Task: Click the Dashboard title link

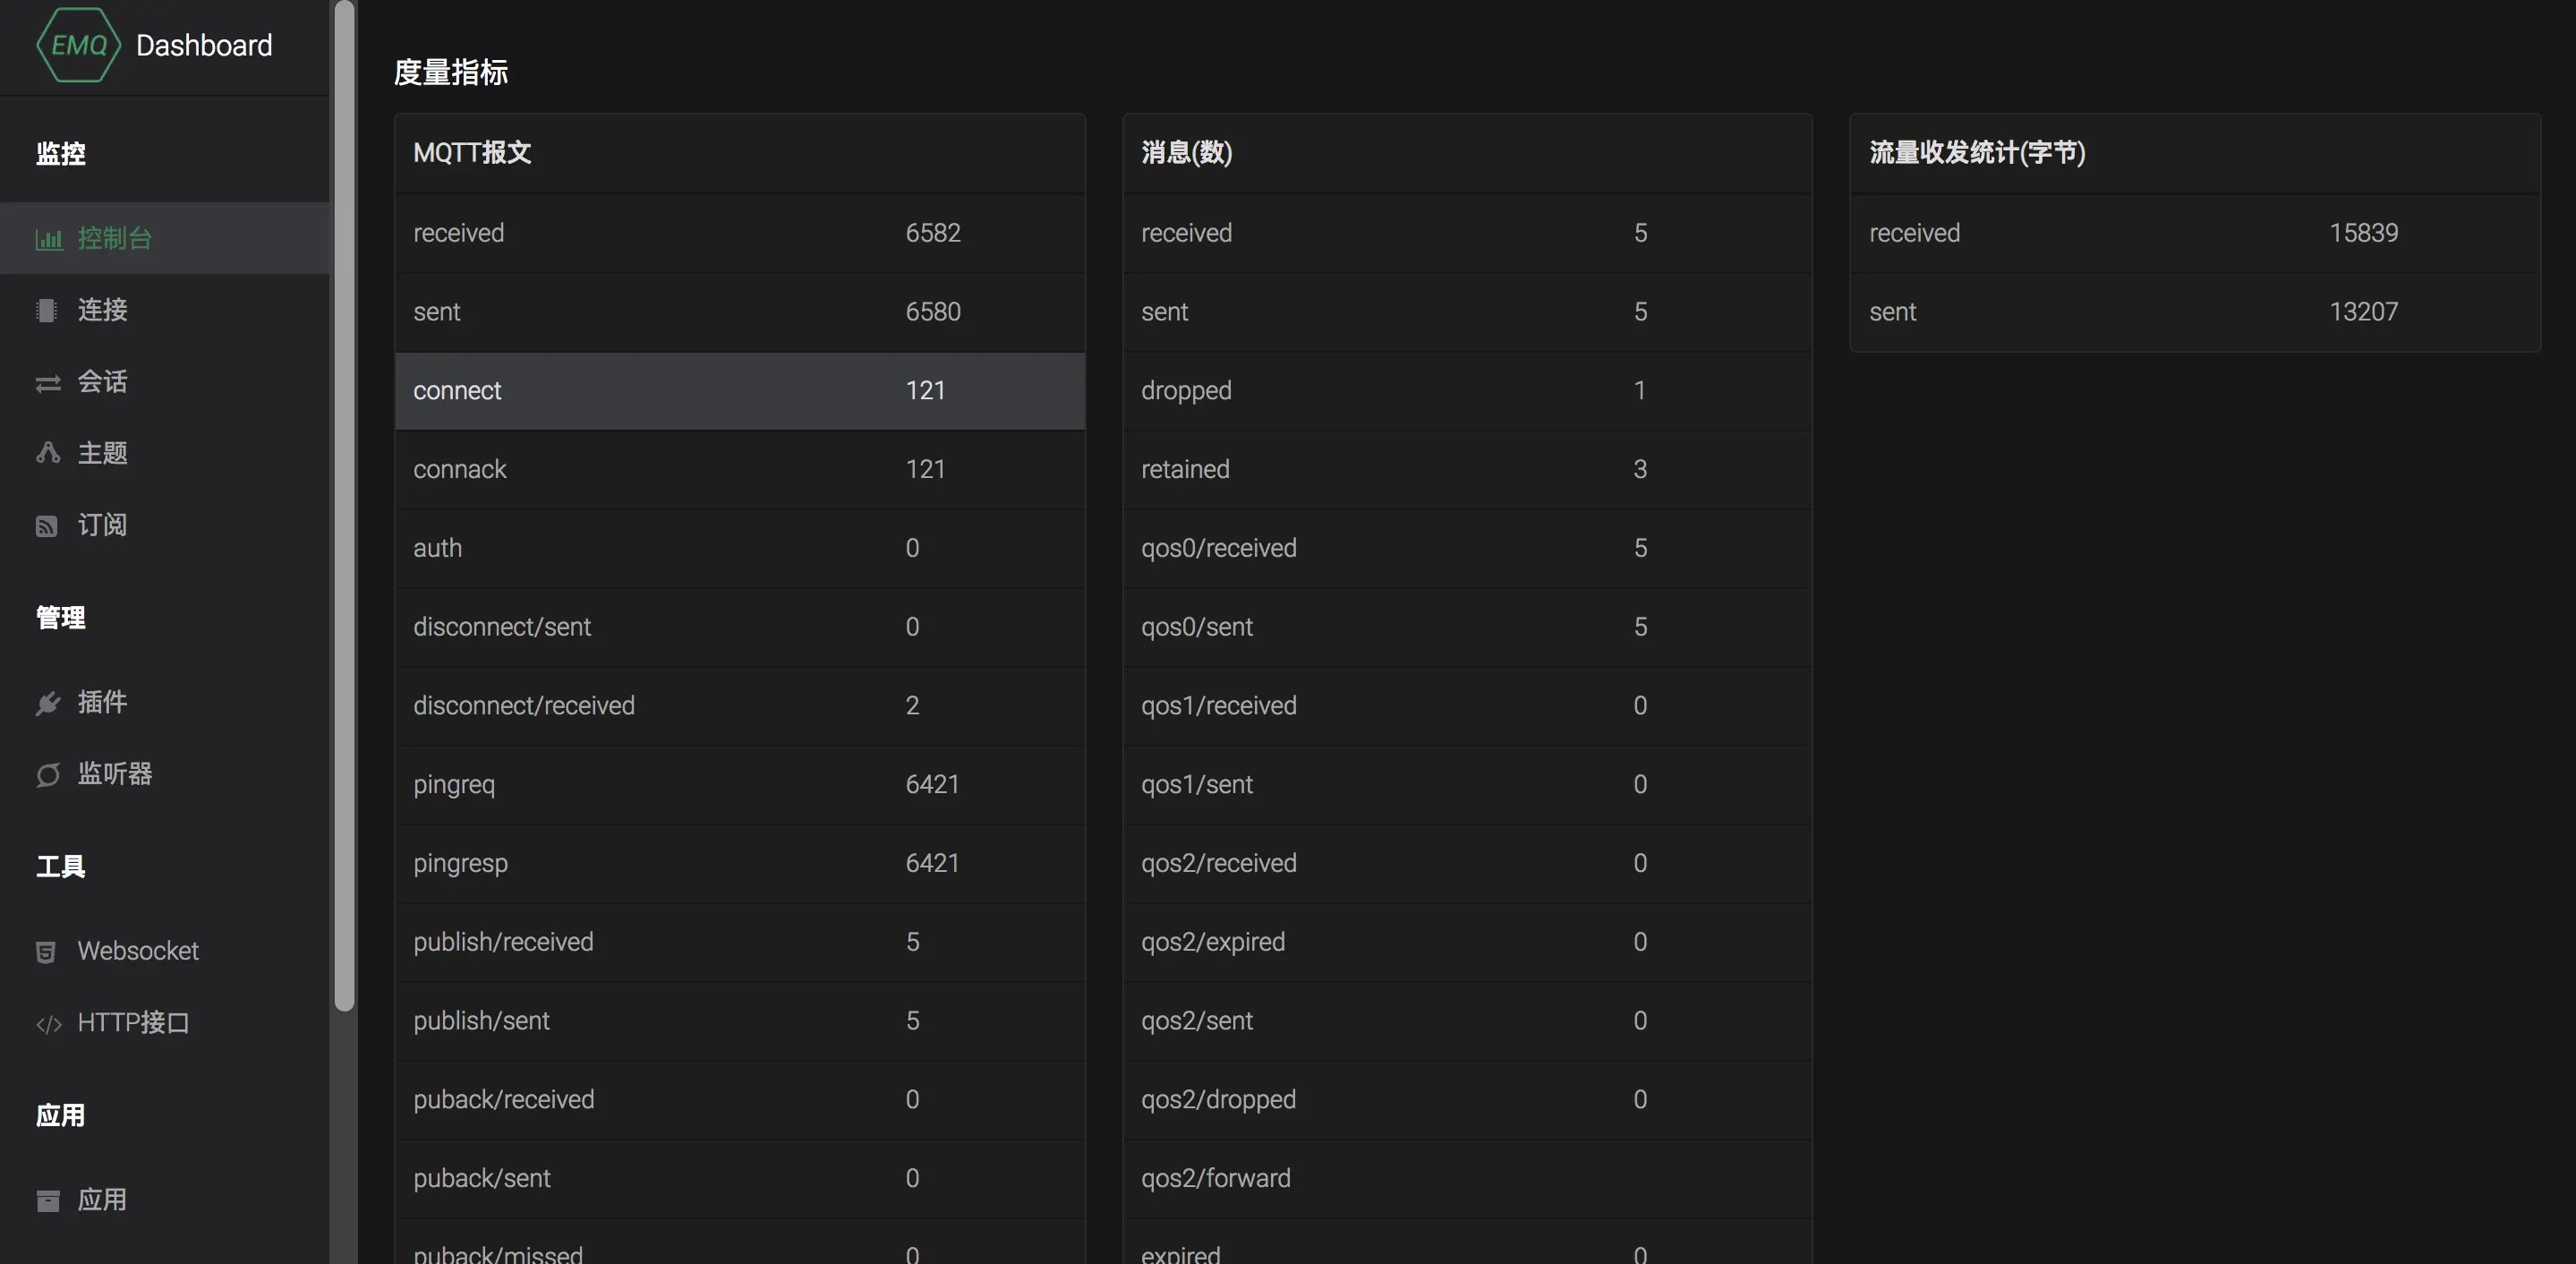Action: point(204,45)
